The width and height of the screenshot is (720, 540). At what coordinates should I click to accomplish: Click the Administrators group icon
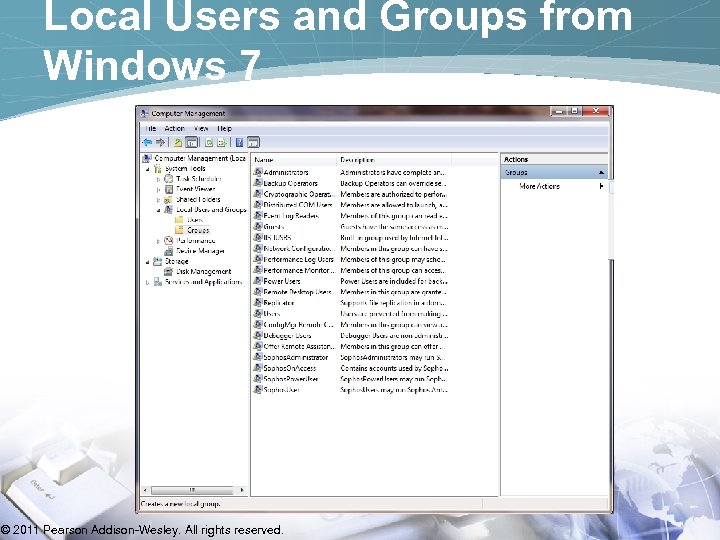tap(258, 172)
